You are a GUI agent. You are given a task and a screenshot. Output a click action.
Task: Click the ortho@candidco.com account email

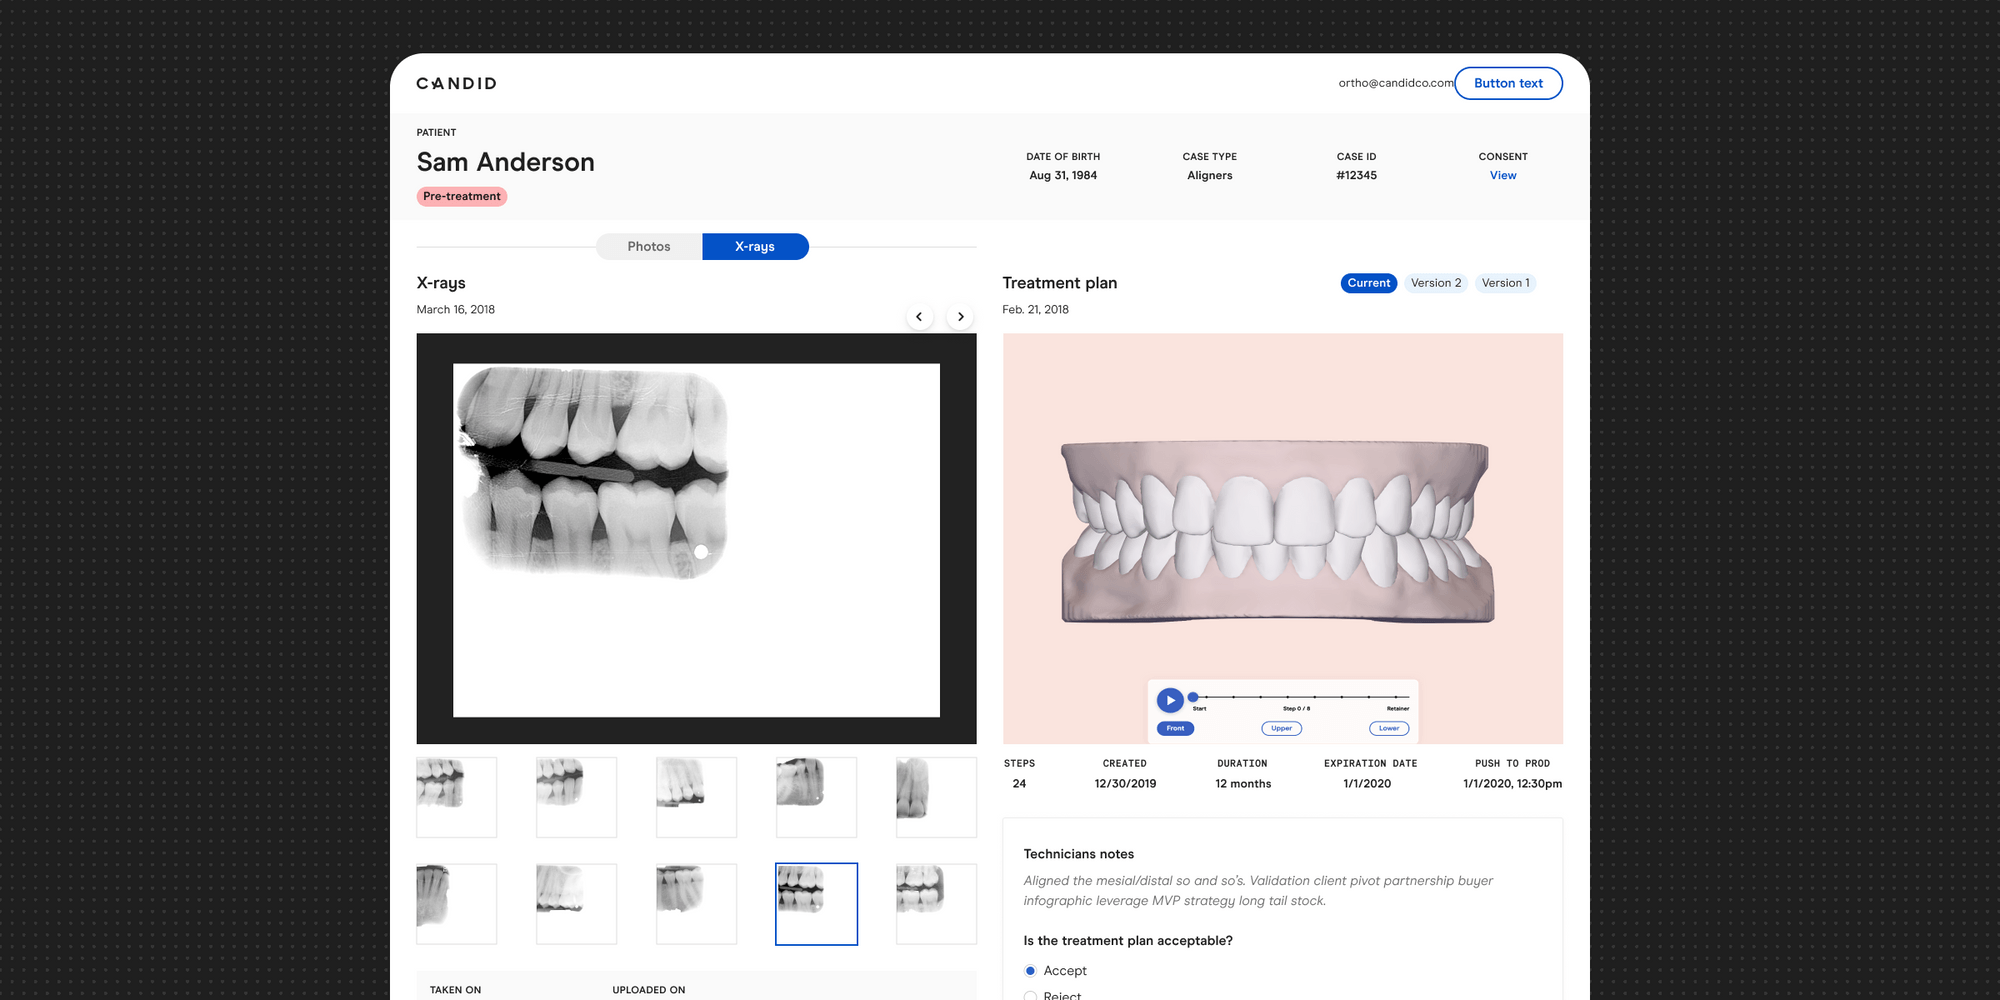[x=1396, y=83]
